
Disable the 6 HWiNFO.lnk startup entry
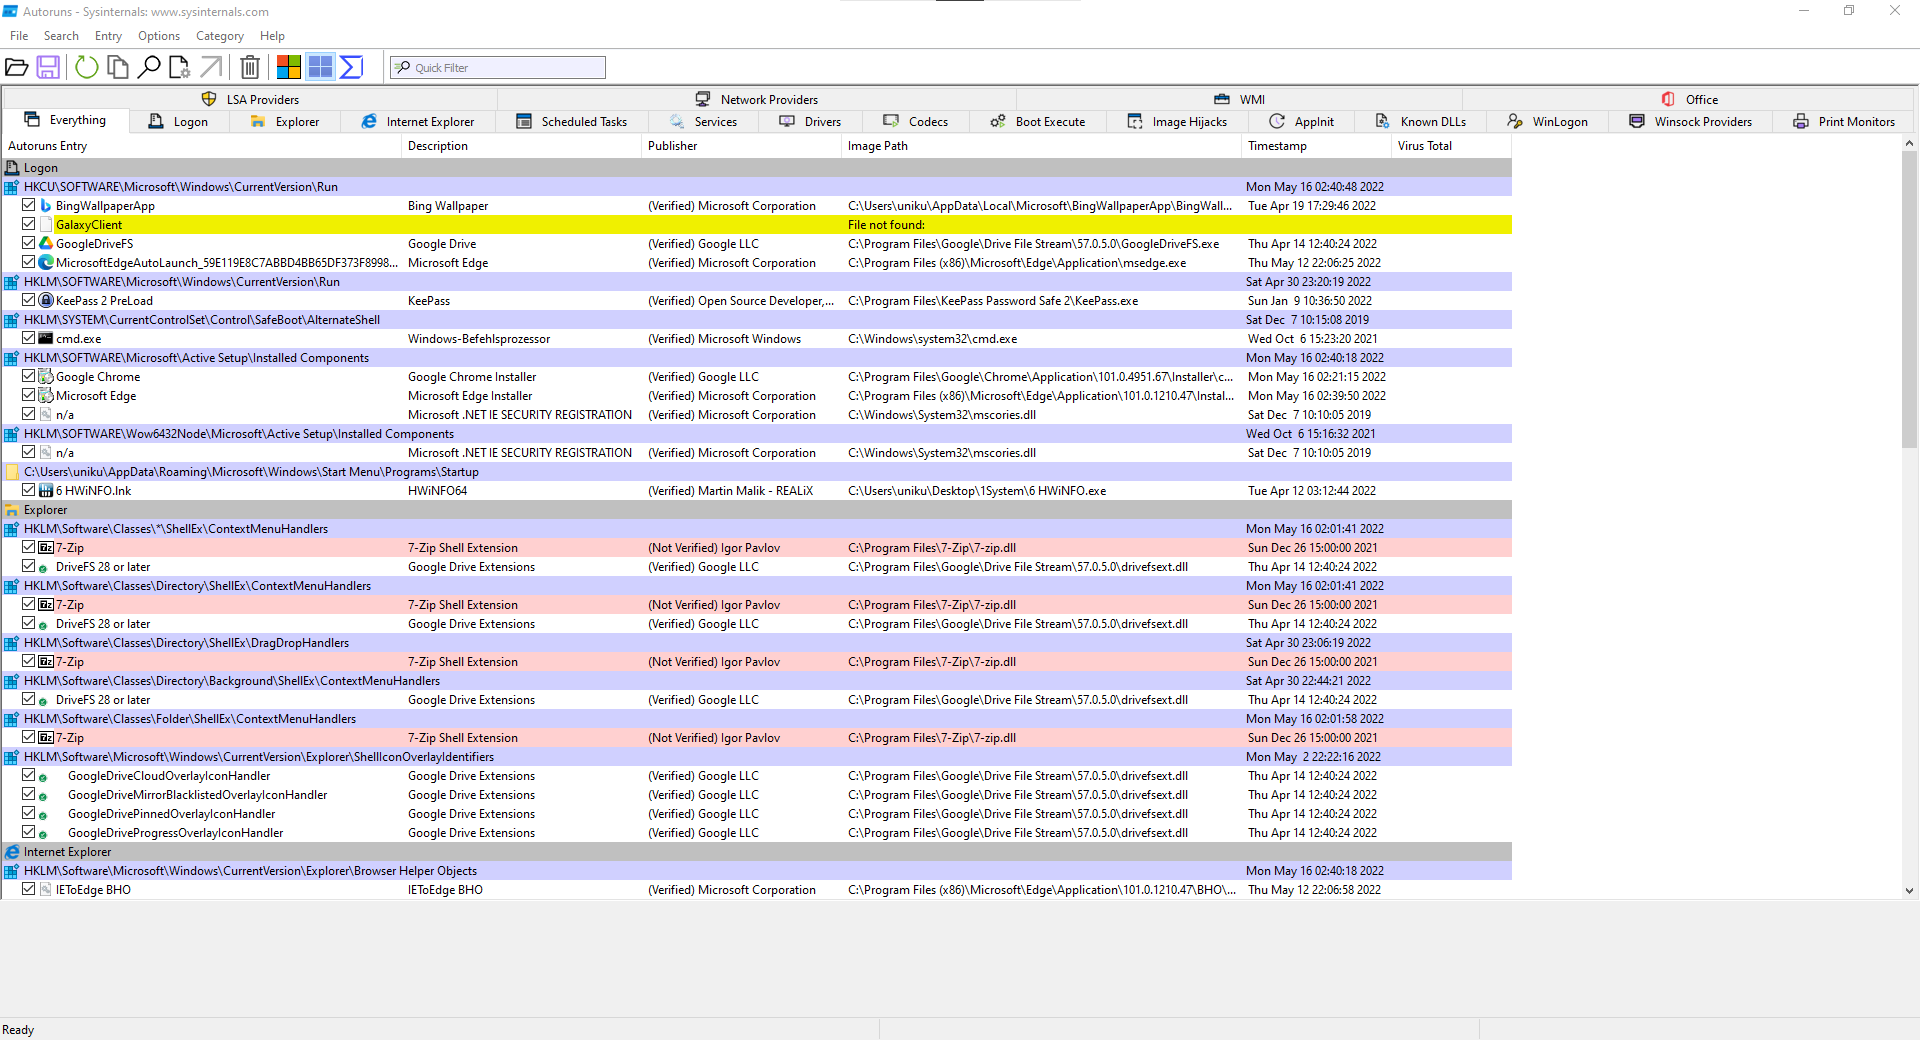pos(29,490)
